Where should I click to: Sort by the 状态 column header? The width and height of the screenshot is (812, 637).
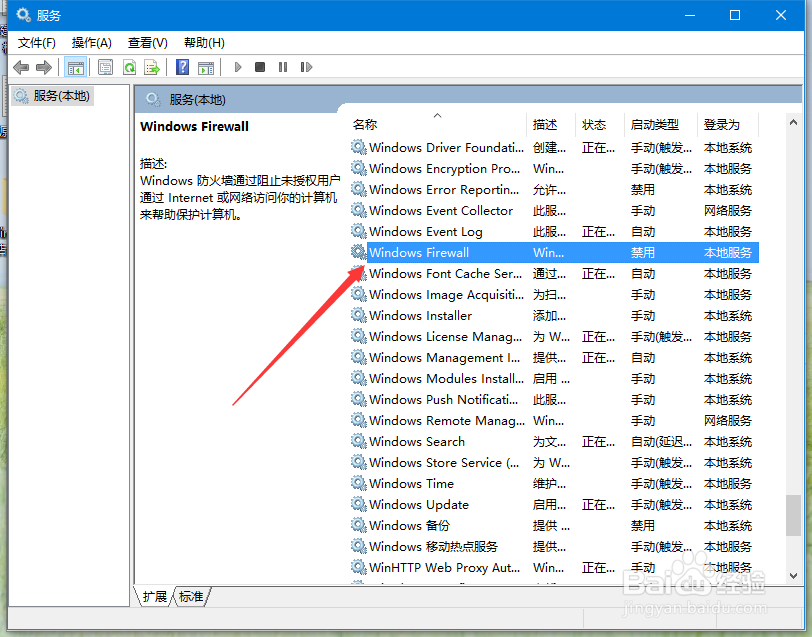click(x=600, y=124)
